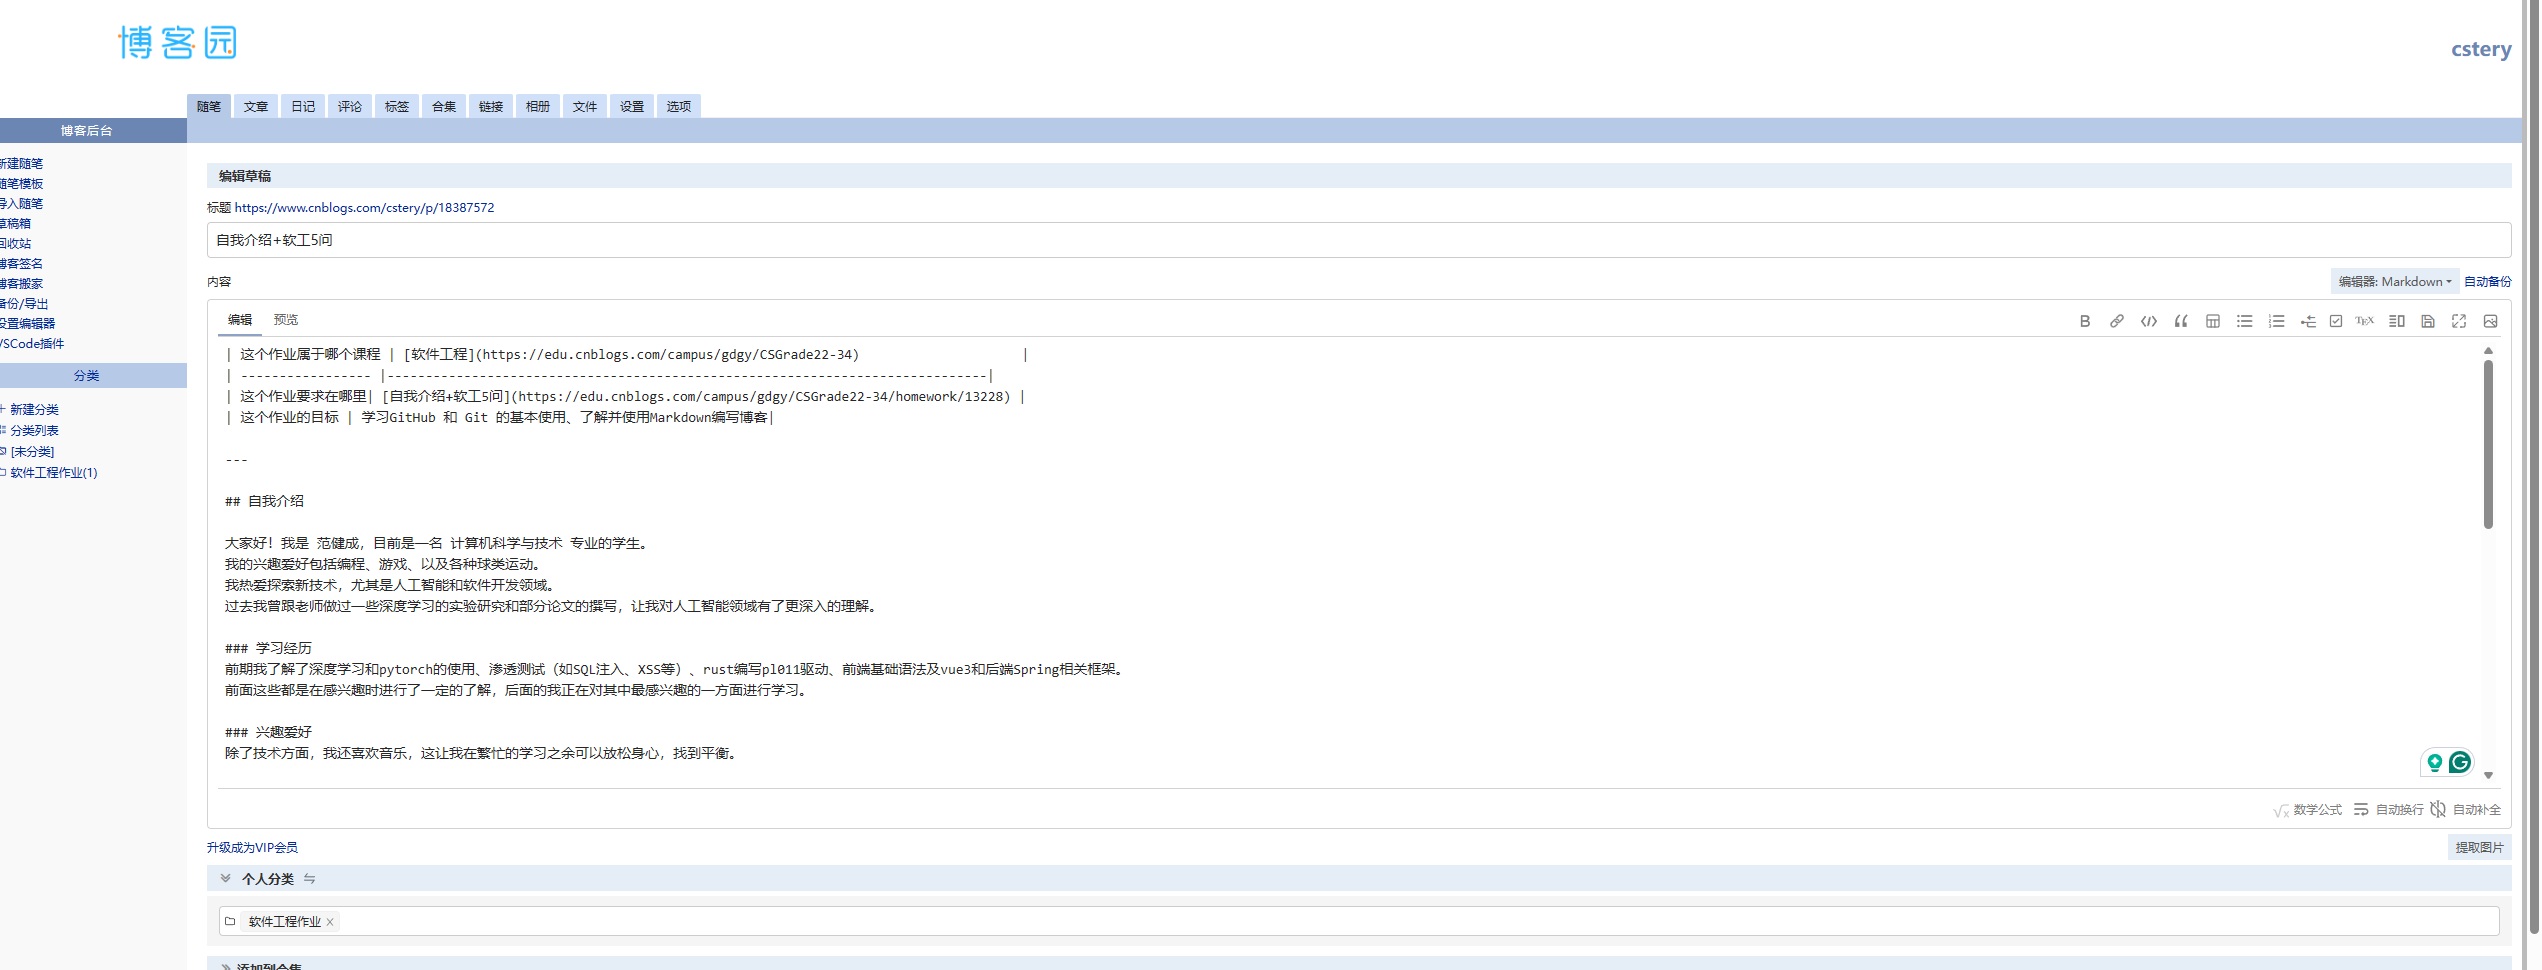This screenshot has width=2542, height=970.
Task: Insert a table using the table icon
Action: [x=2212, y=321]
